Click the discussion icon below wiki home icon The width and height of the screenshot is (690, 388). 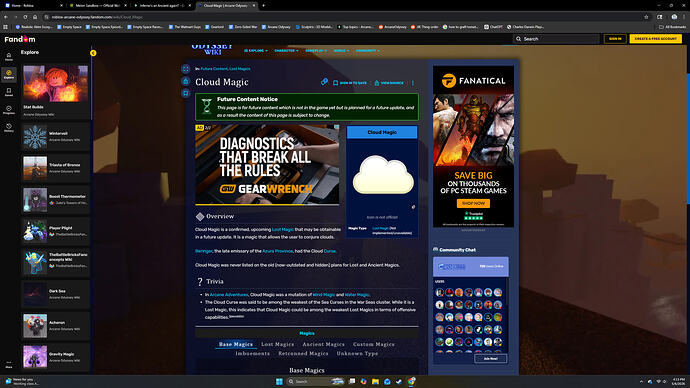186,93
